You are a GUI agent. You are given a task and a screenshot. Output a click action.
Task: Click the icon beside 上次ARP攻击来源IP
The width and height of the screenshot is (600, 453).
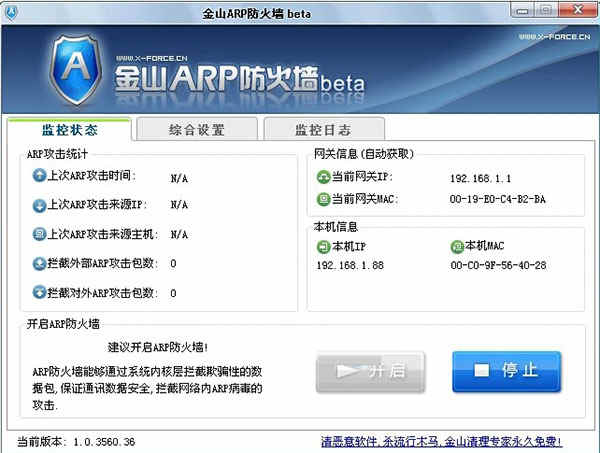coord(39,205)
